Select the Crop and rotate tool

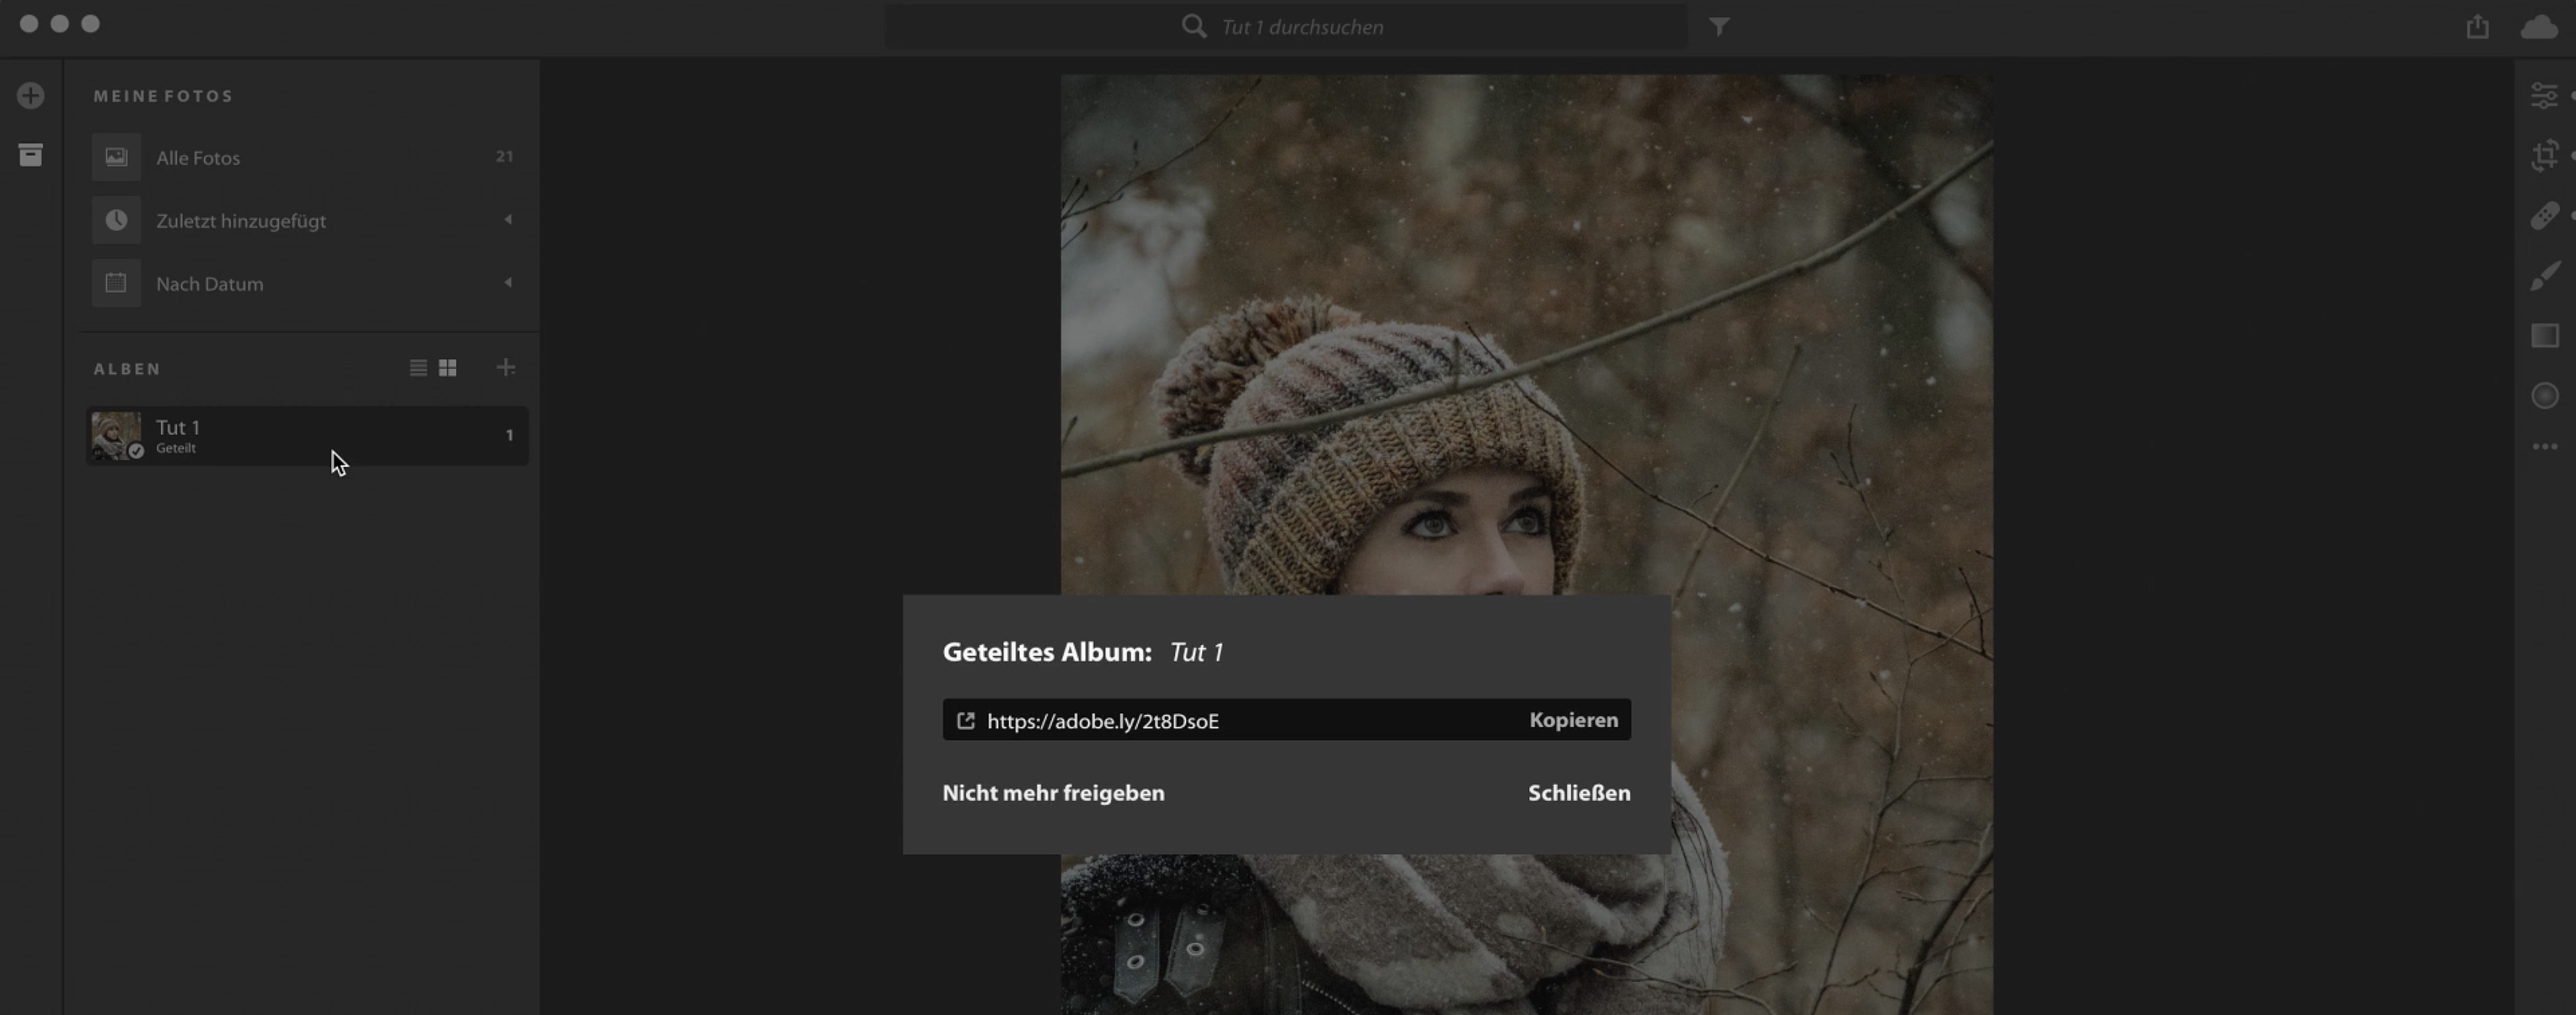(x=2544, y=156)
